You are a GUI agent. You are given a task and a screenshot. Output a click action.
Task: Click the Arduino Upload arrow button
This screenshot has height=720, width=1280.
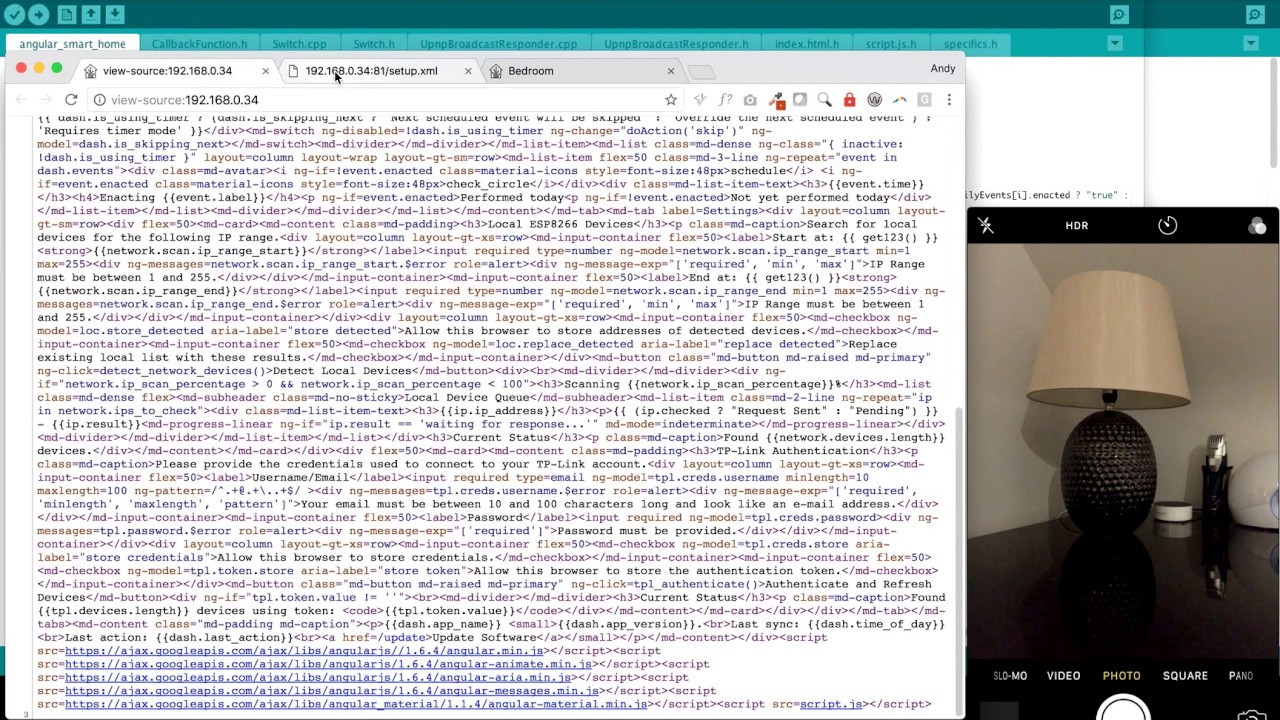(x=38, y=14)
